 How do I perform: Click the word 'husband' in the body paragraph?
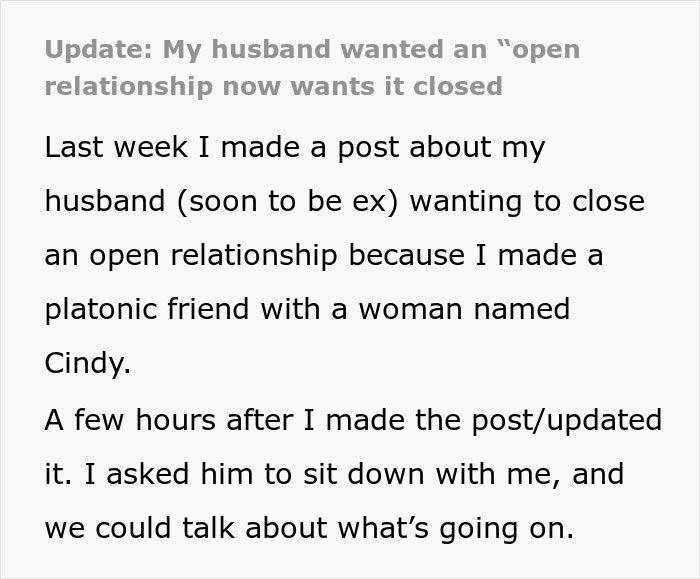[105, 201]
